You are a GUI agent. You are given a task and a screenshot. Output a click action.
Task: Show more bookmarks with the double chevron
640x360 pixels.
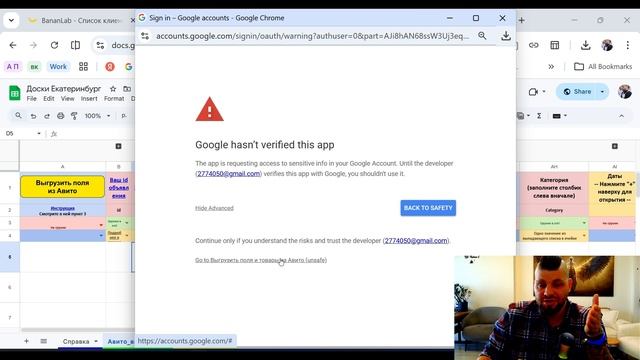point(551,67)
